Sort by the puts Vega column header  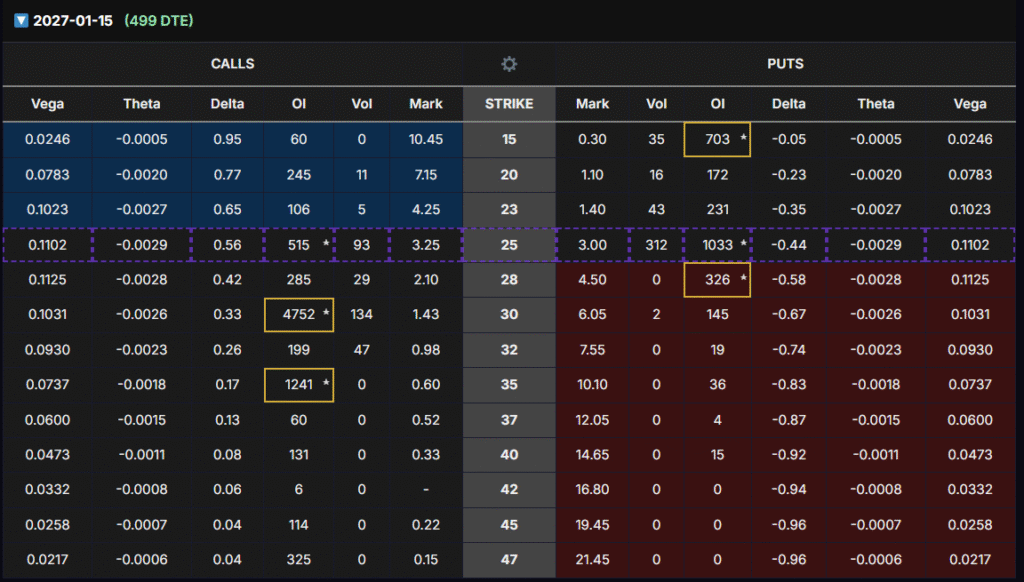(x=969, y=104)
